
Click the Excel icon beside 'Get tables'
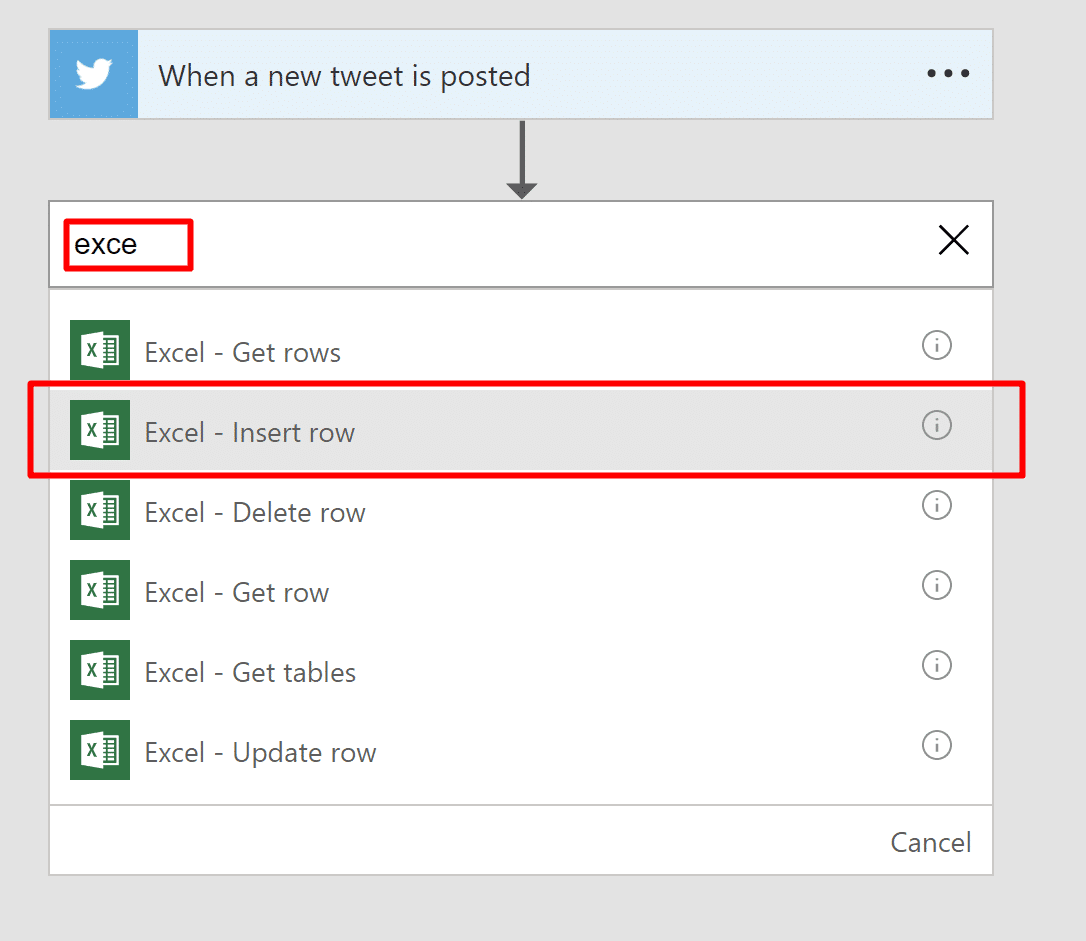pos(100,670)
